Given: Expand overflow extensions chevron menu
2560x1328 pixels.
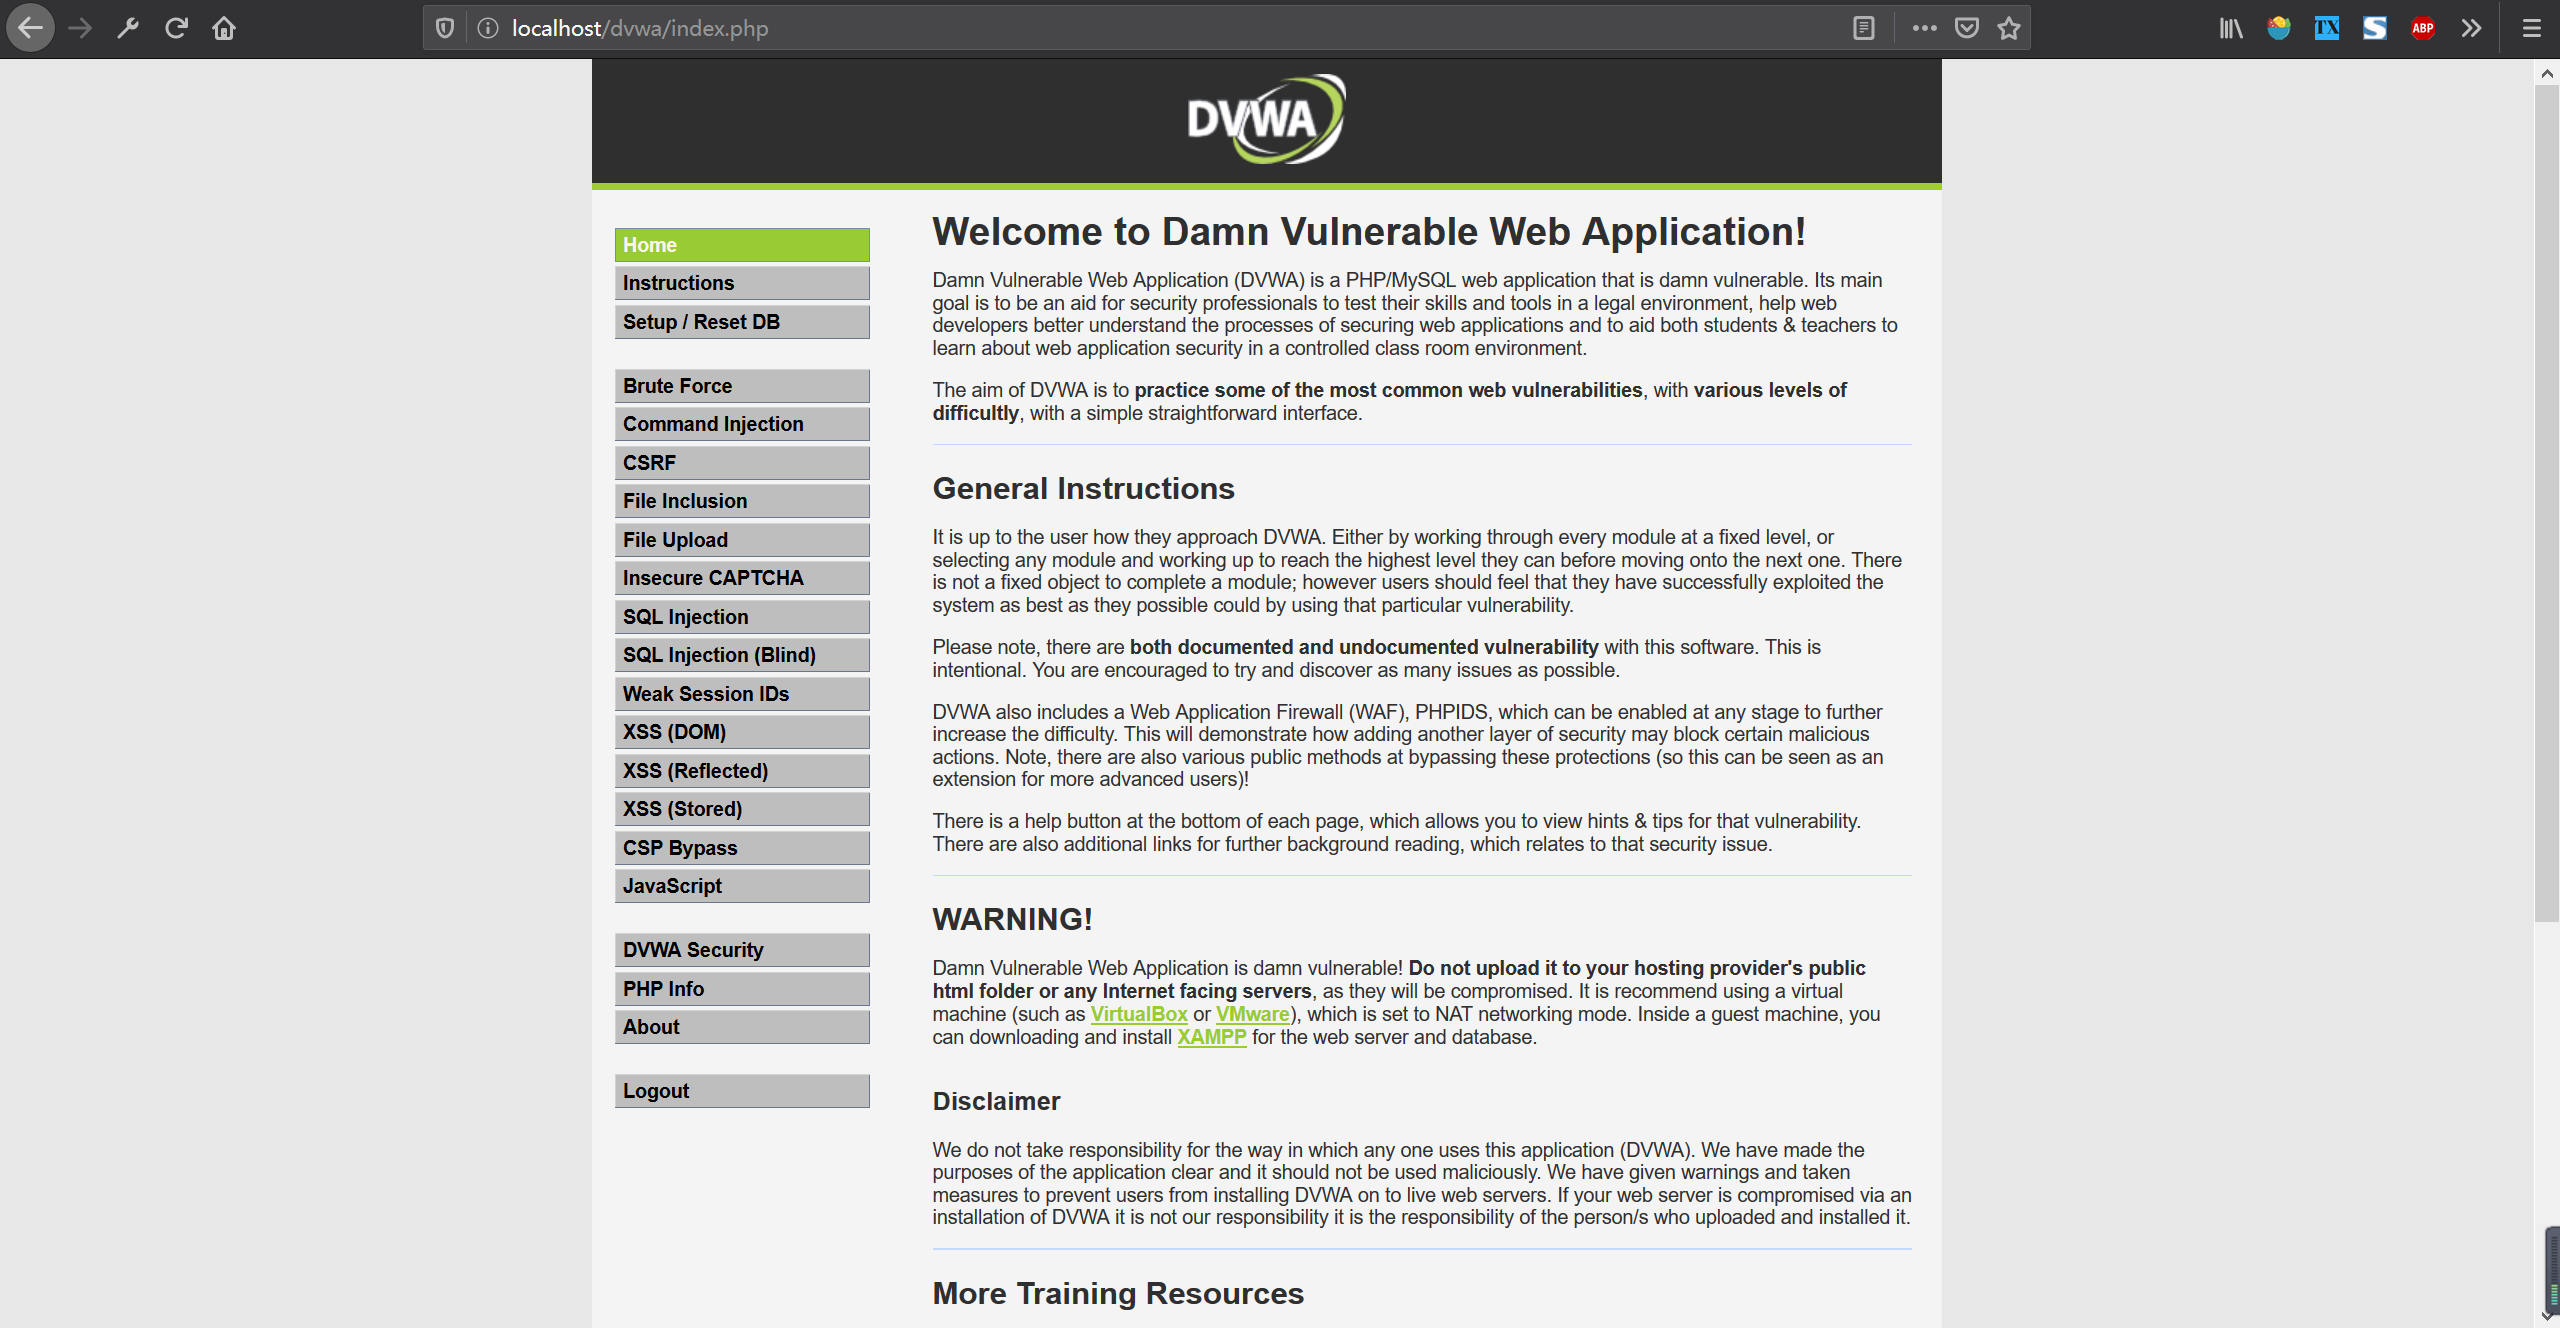Looking at the screenshot, I should (2471, 28).
